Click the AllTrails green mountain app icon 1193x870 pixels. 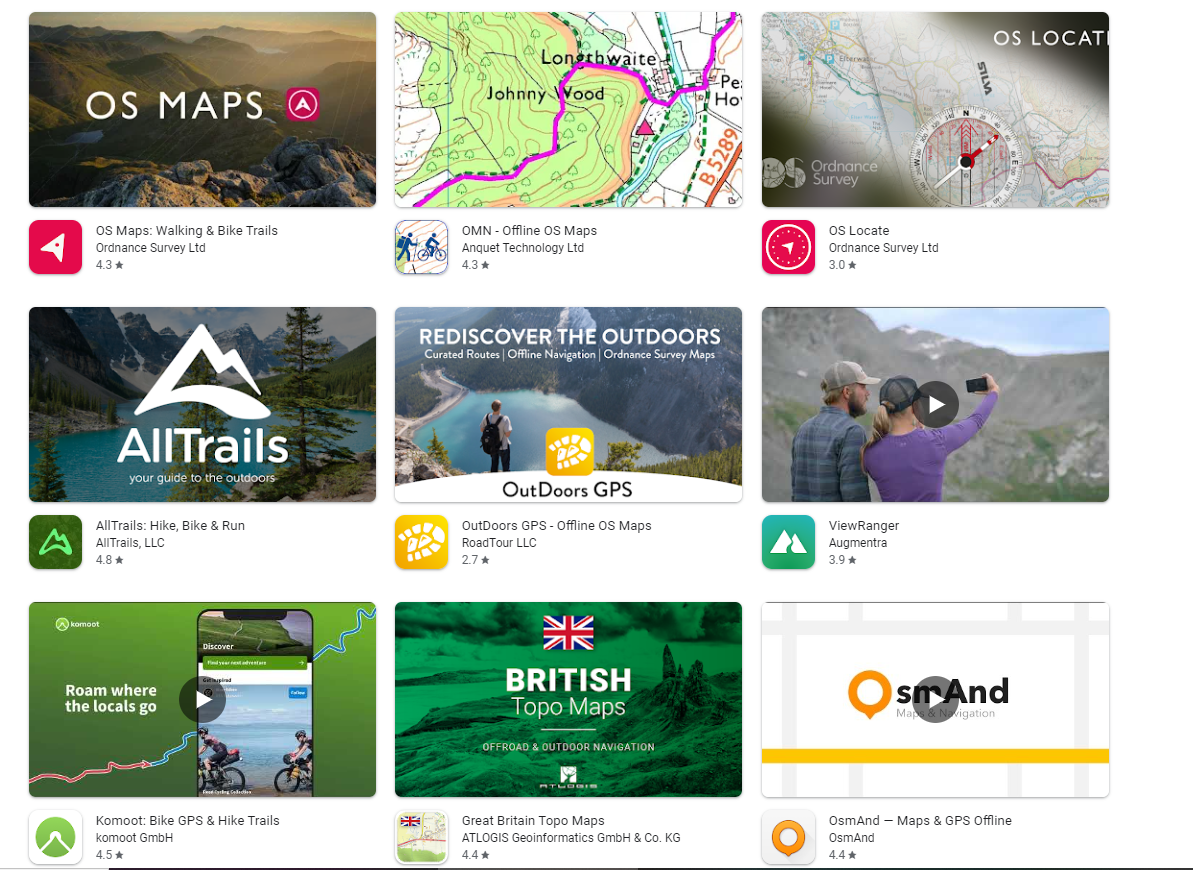pyautogui.click(x=55, y=542)
